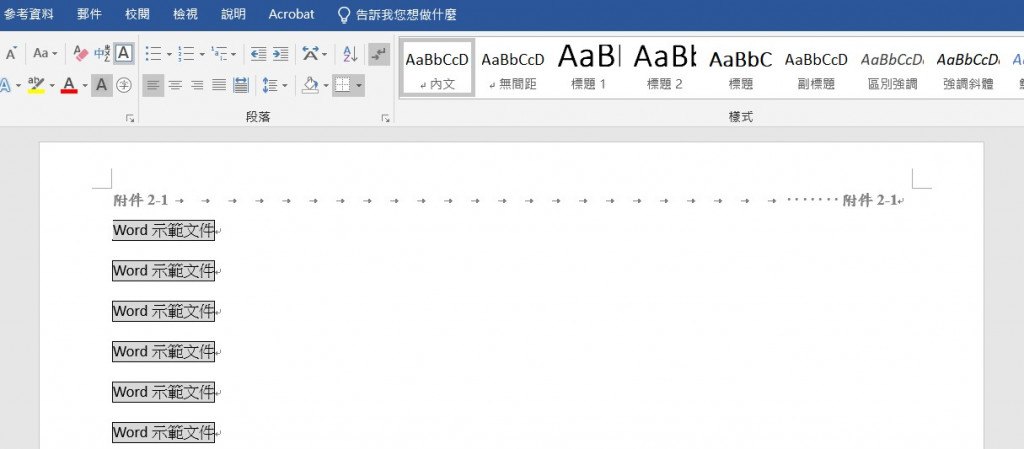1024x449 pixels.
Task: Align the paragraph to the right
Action: 197,85
